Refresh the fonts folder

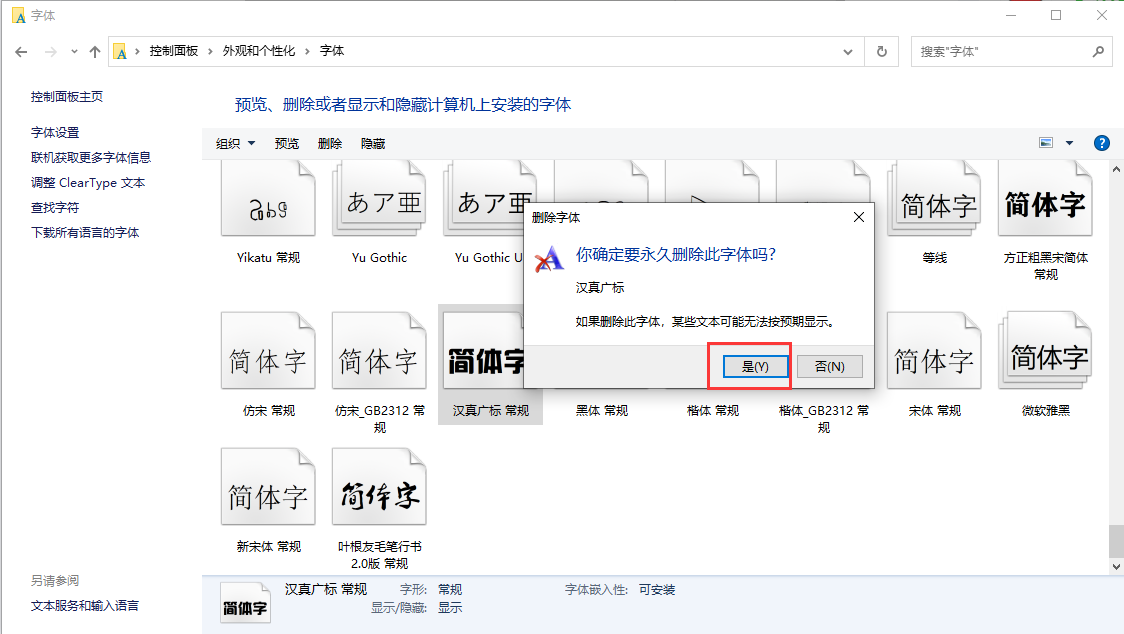click(882, 52)
